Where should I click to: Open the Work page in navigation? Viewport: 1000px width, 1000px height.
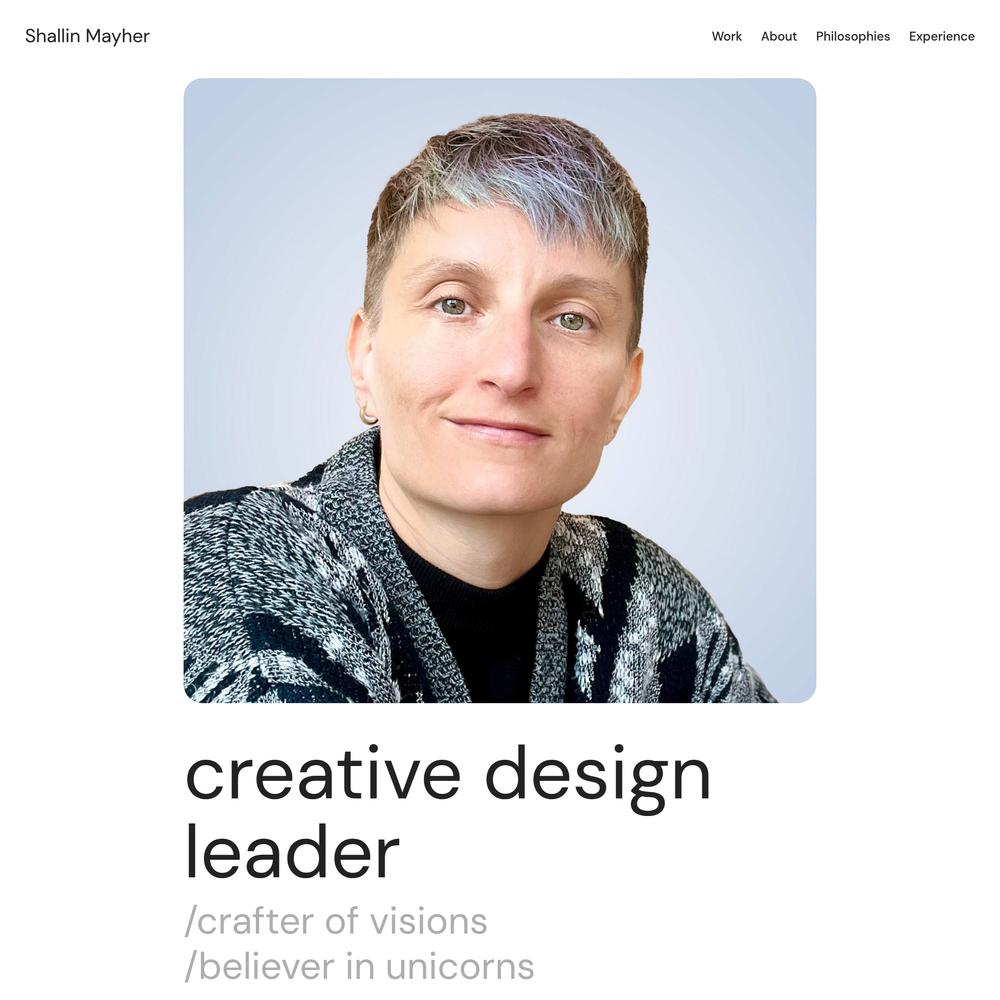click(x=726, y=36)
